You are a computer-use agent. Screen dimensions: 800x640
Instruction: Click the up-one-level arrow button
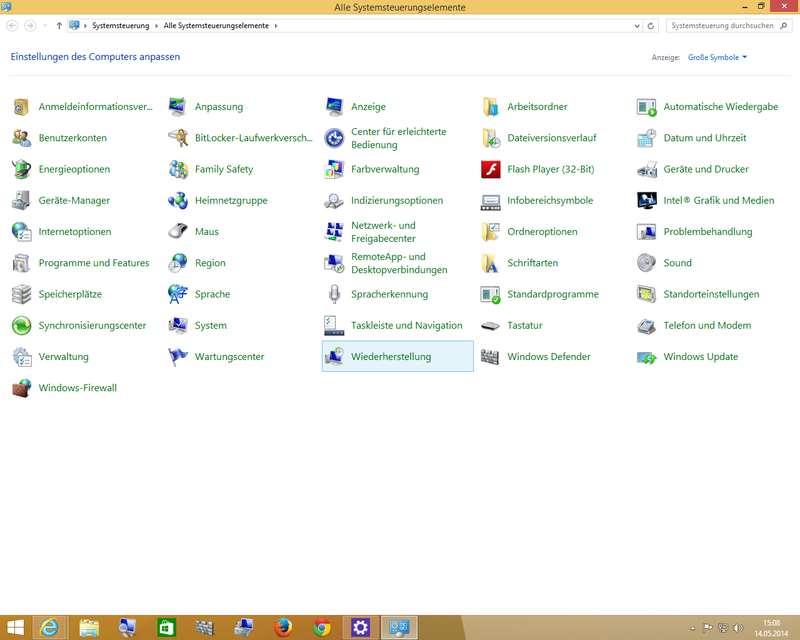pyautogui.click(x=59, y=26)
